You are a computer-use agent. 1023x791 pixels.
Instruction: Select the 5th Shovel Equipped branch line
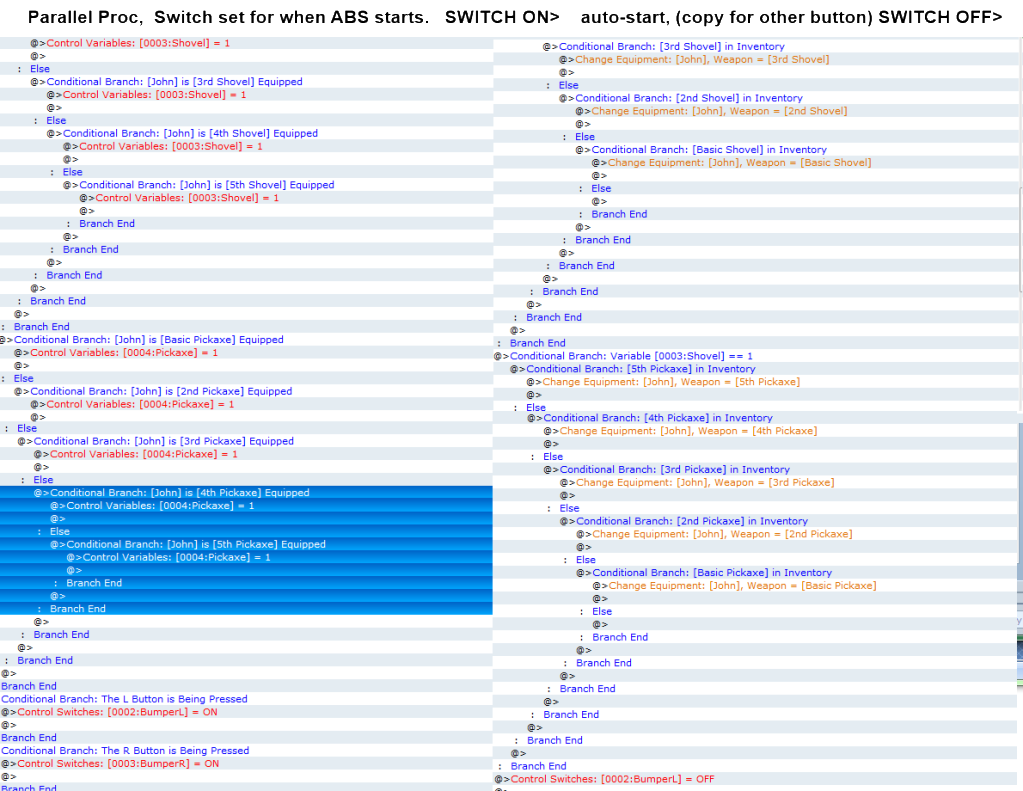pyautogui.click(x=206, y=185)
